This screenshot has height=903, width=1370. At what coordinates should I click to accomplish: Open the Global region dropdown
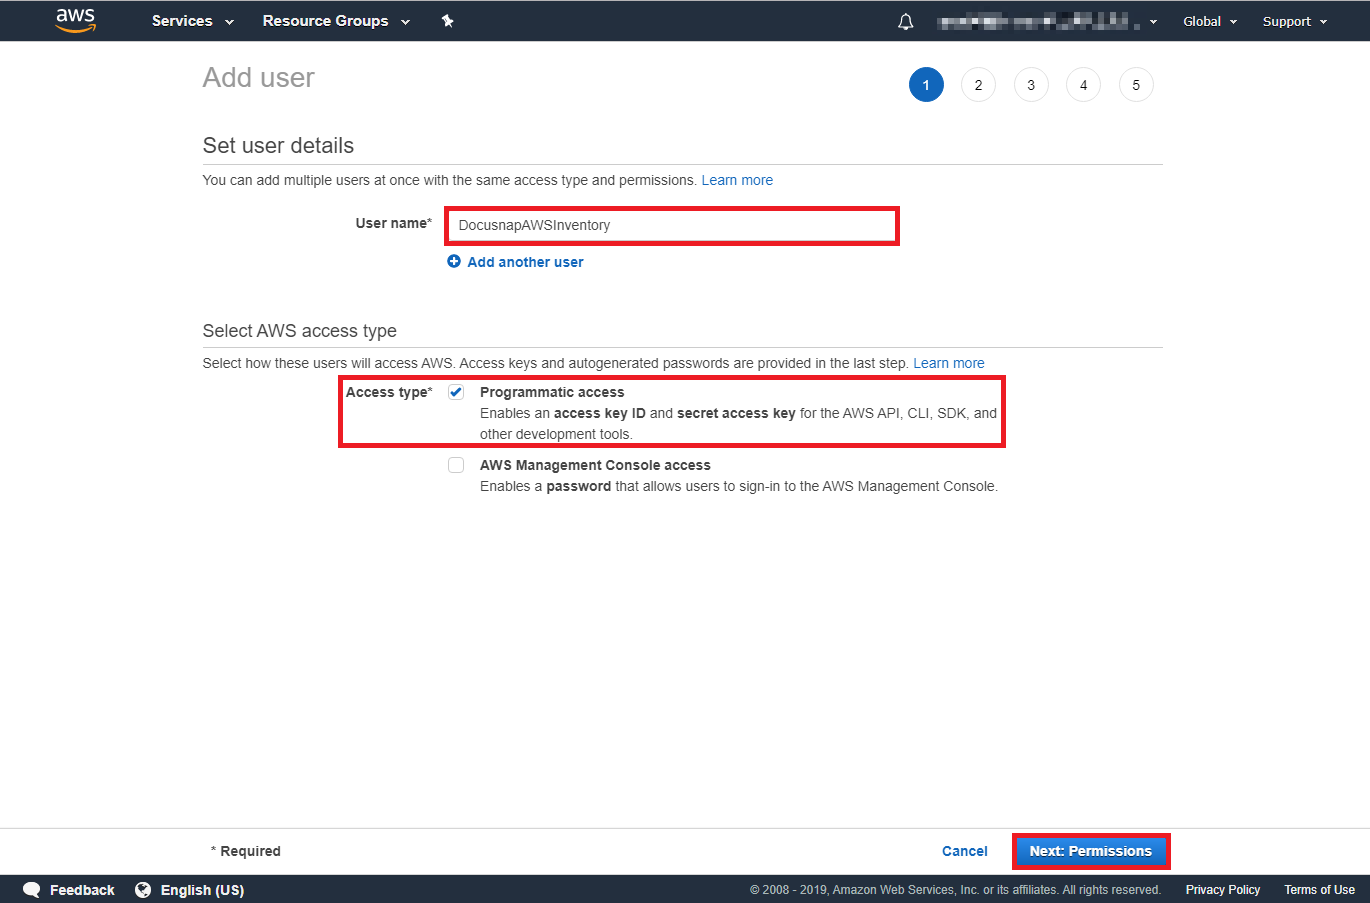pyautogui.click(x=1210, y=21)
